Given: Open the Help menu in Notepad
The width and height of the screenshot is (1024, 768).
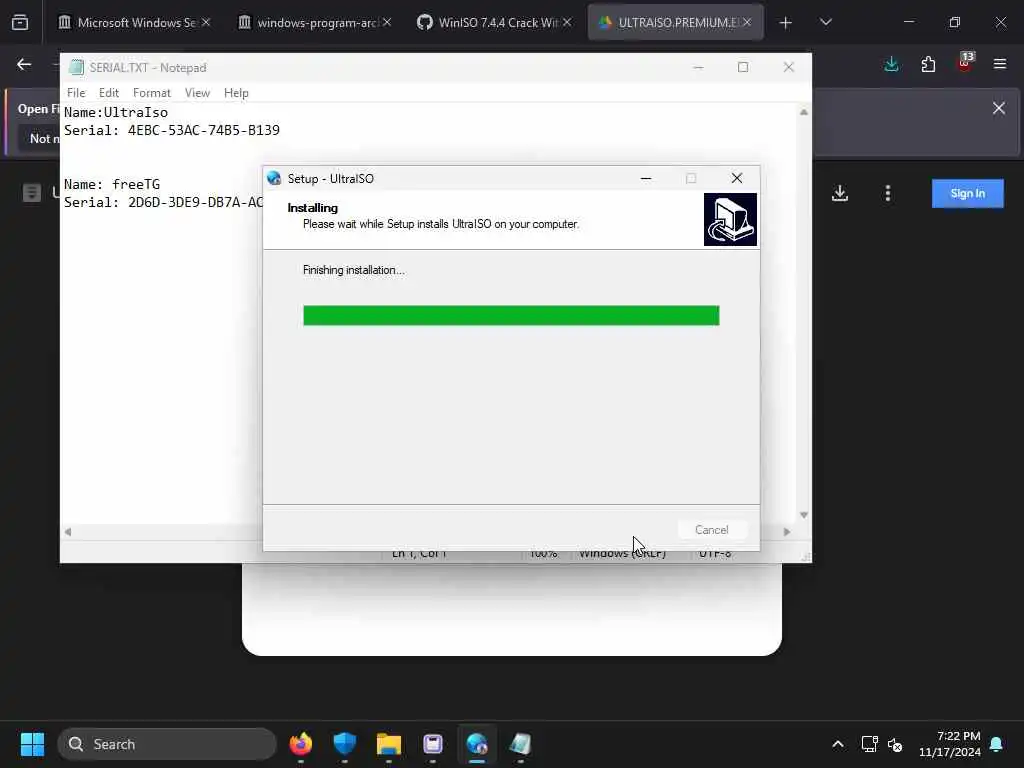Looking at the screenshot, I should click(236, 93).
